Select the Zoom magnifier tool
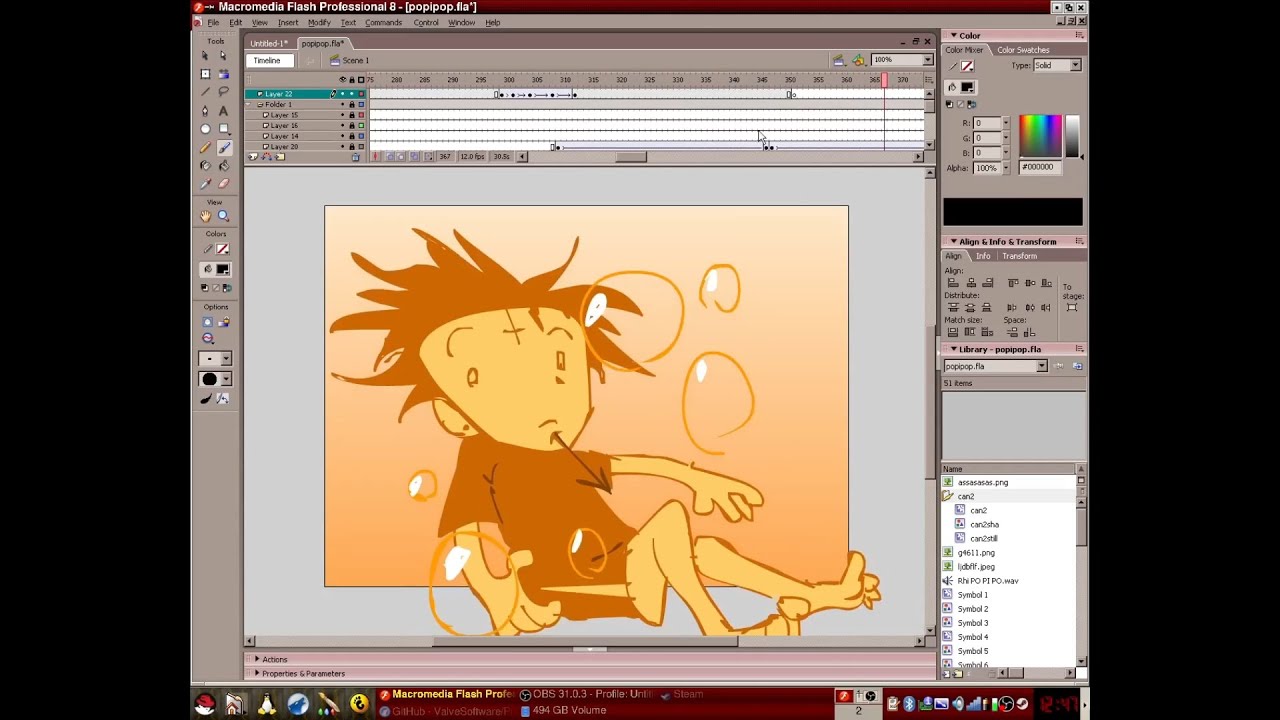Viewport: 1280px width, 720px height. [224, 216]
